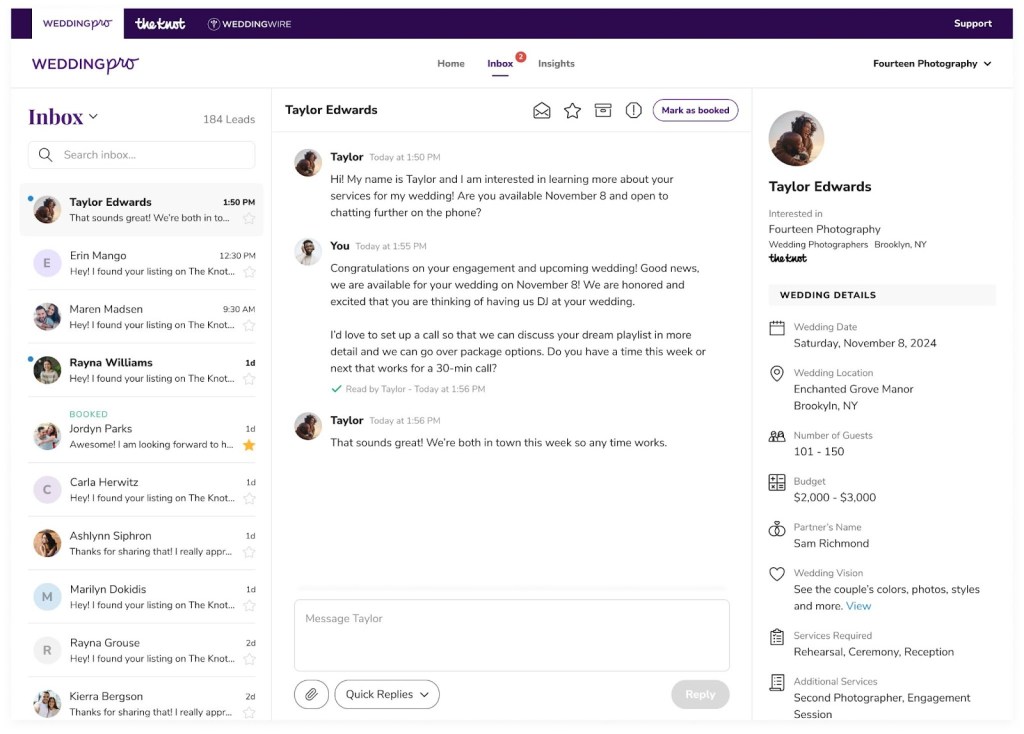
Task: Open the Fourteen Photography account dropdown
Action: pos(932,63)
